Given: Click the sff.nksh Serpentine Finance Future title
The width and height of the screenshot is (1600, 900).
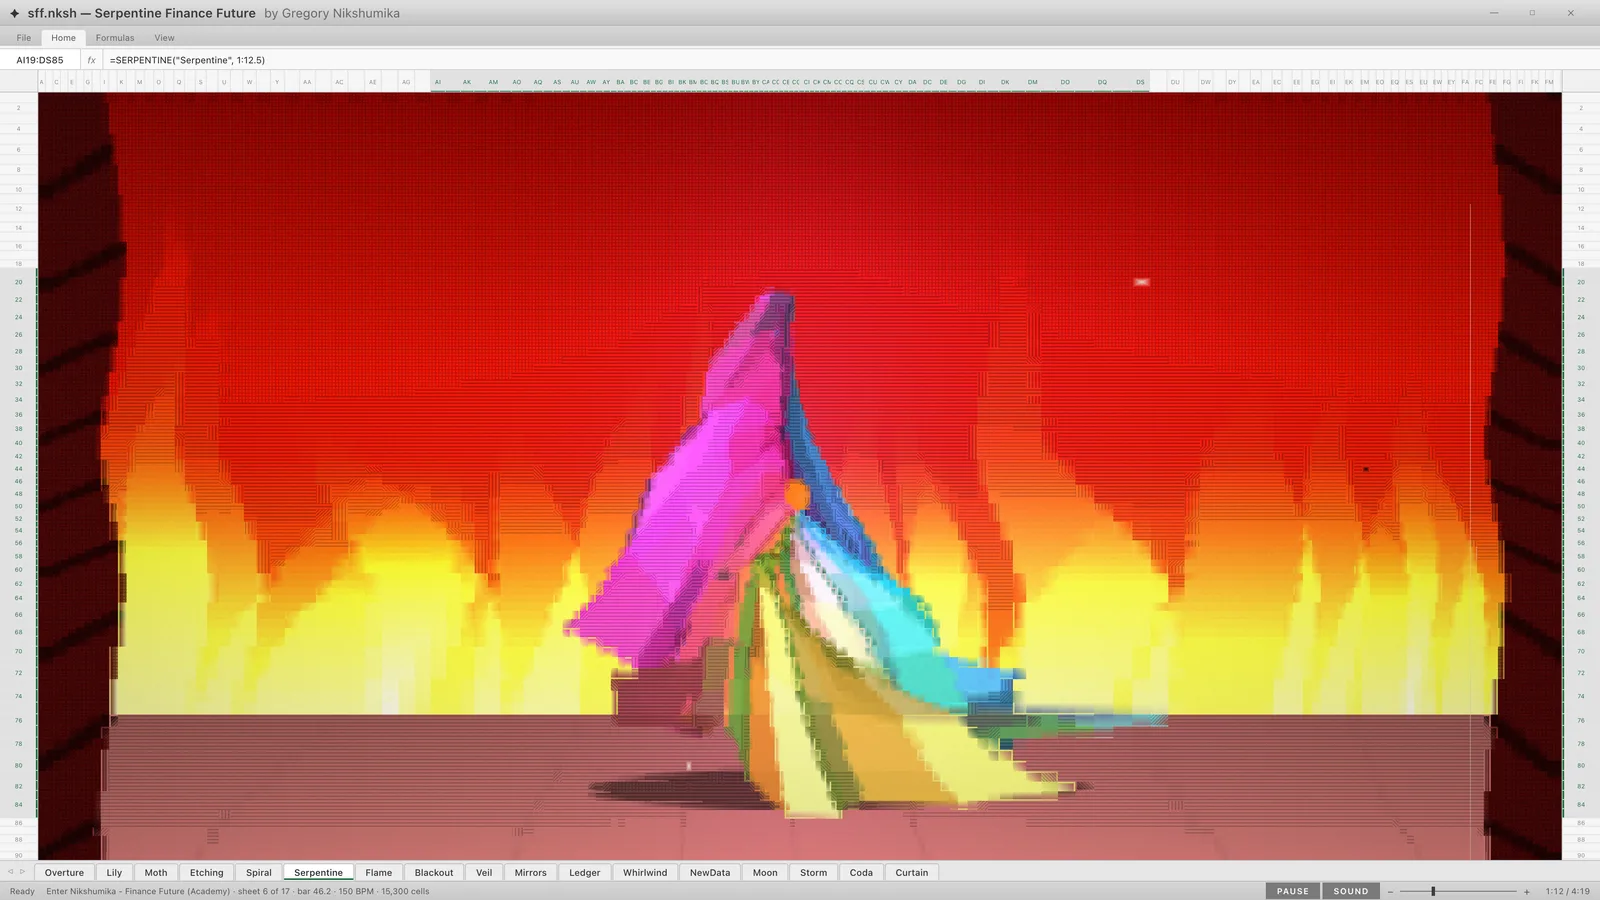Looking at the screenshot, I should 141,14.
